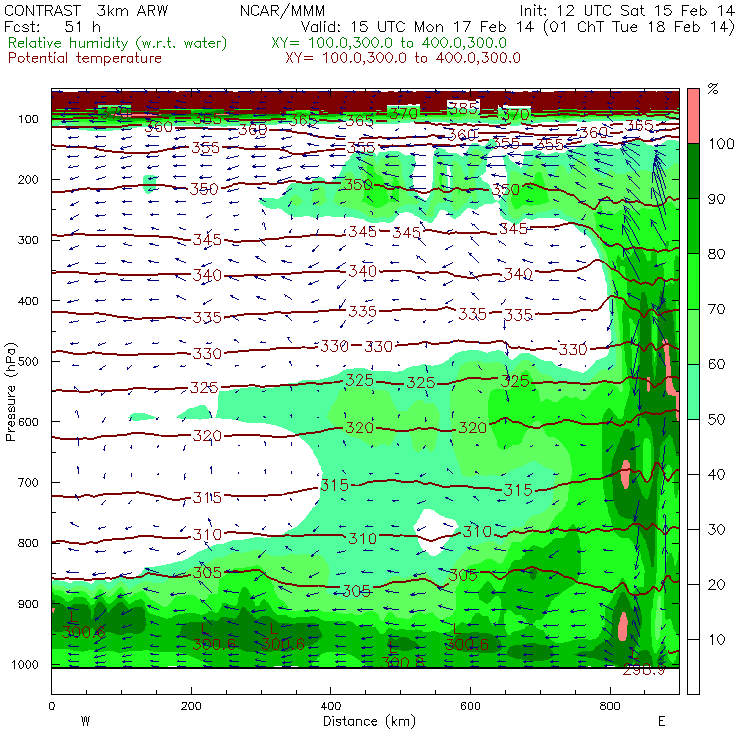Click the white 40–50% colorbar segment

[693, 446]
